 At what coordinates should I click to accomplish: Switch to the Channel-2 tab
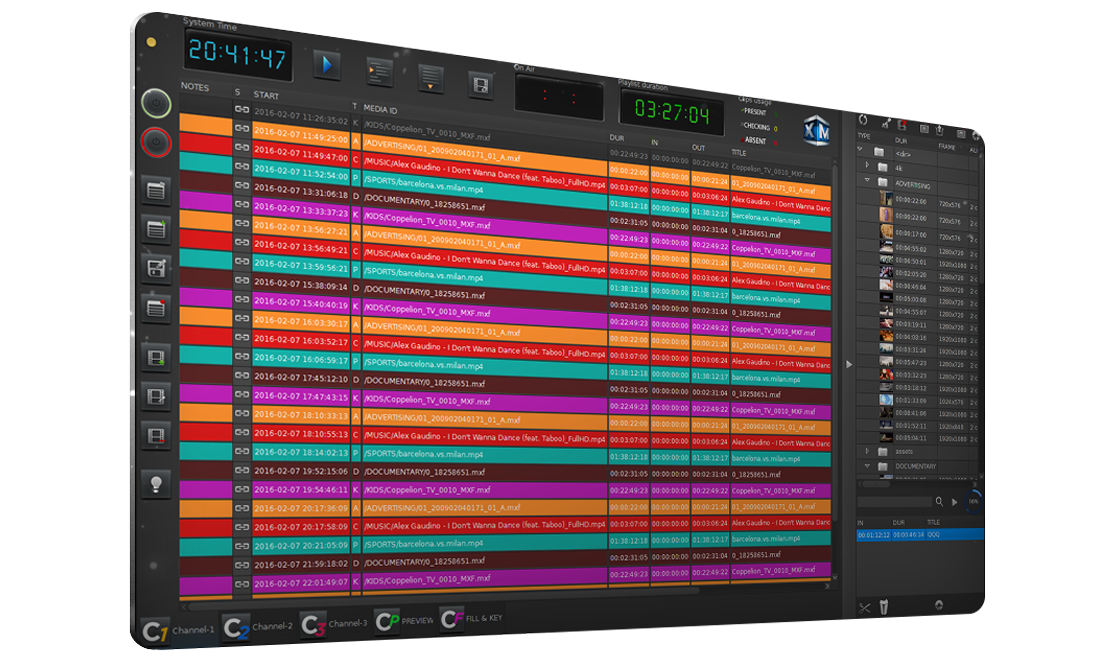pyautogui.click(x=259, y=626)
